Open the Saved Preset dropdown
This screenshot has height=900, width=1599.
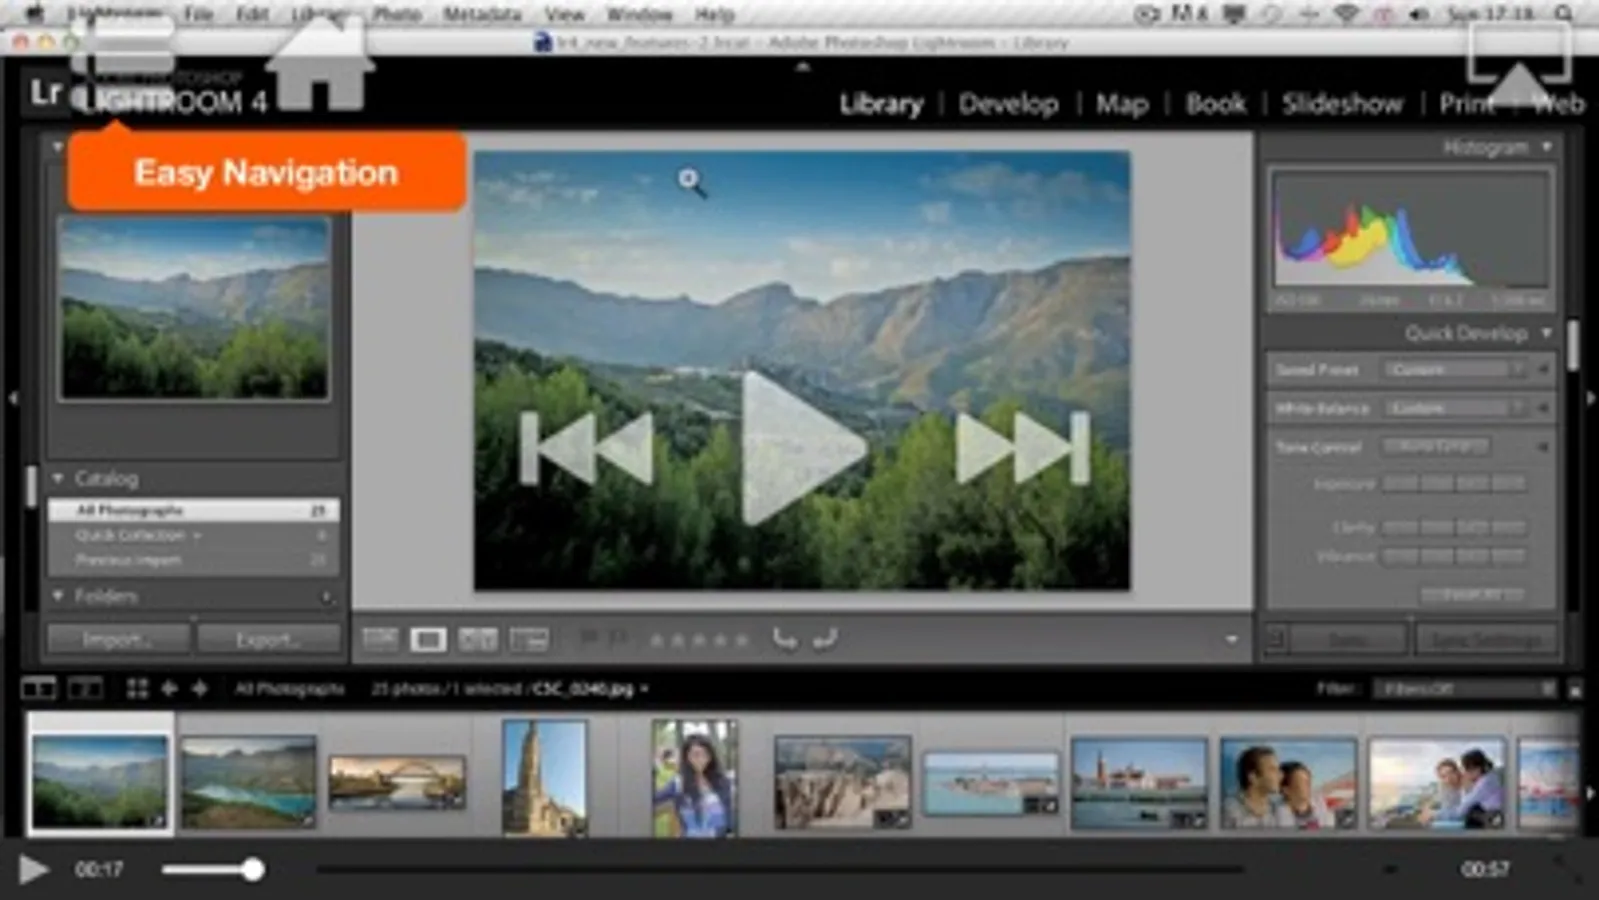tap(1455, 370)
